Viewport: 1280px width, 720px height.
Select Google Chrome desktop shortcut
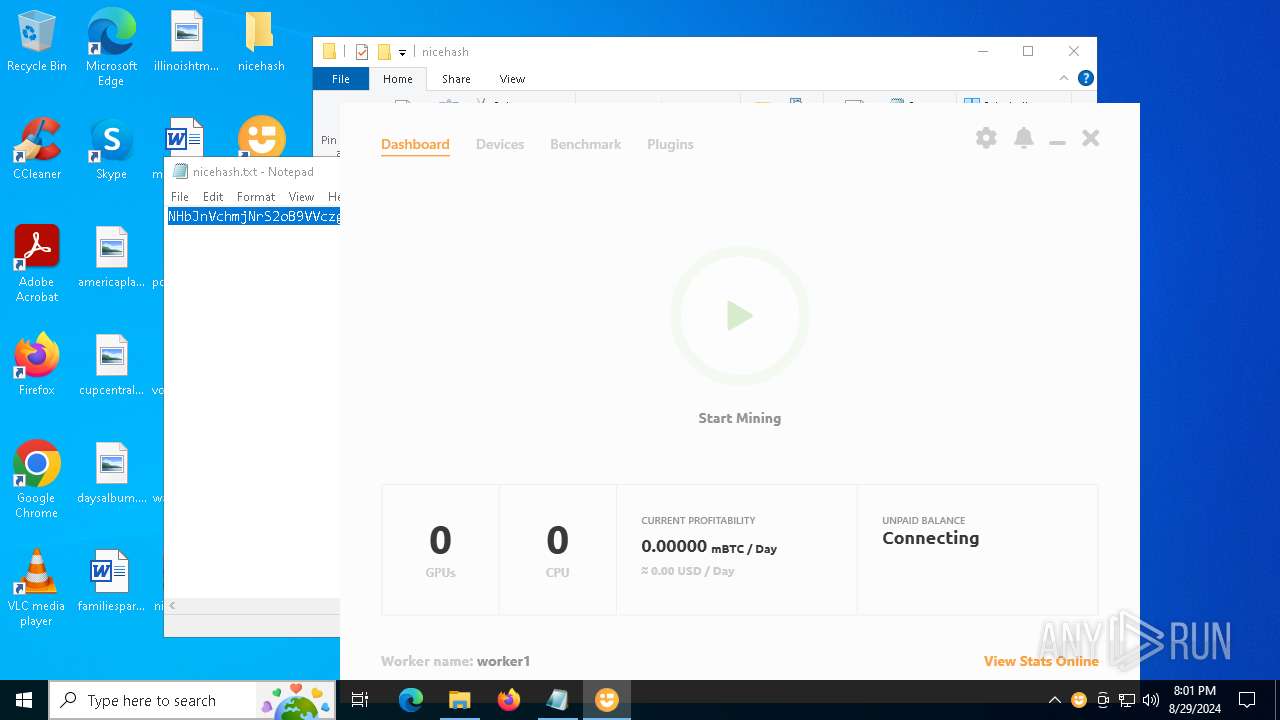click(x=37, y=480)
